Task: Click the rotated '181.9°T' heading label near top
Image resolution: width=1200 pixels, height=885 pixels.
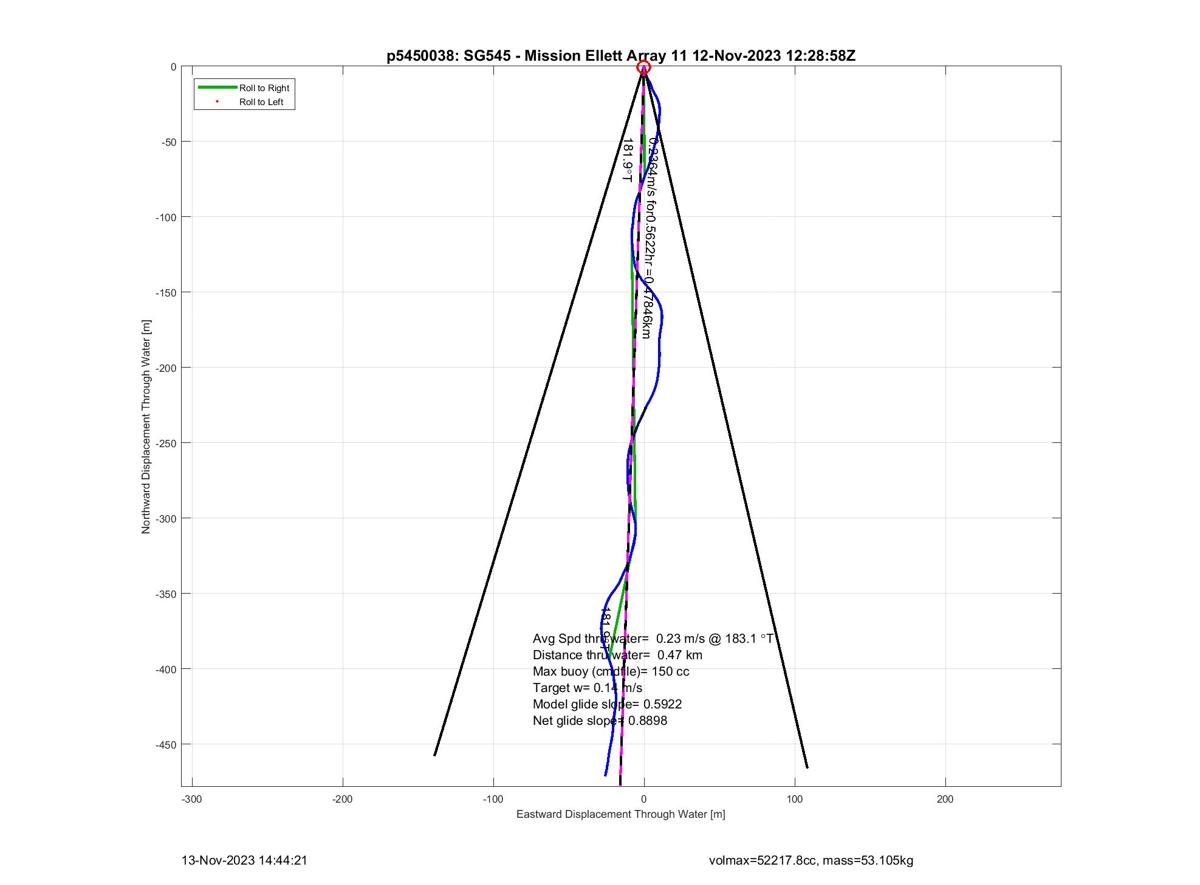Action: [x=627, y=160]
